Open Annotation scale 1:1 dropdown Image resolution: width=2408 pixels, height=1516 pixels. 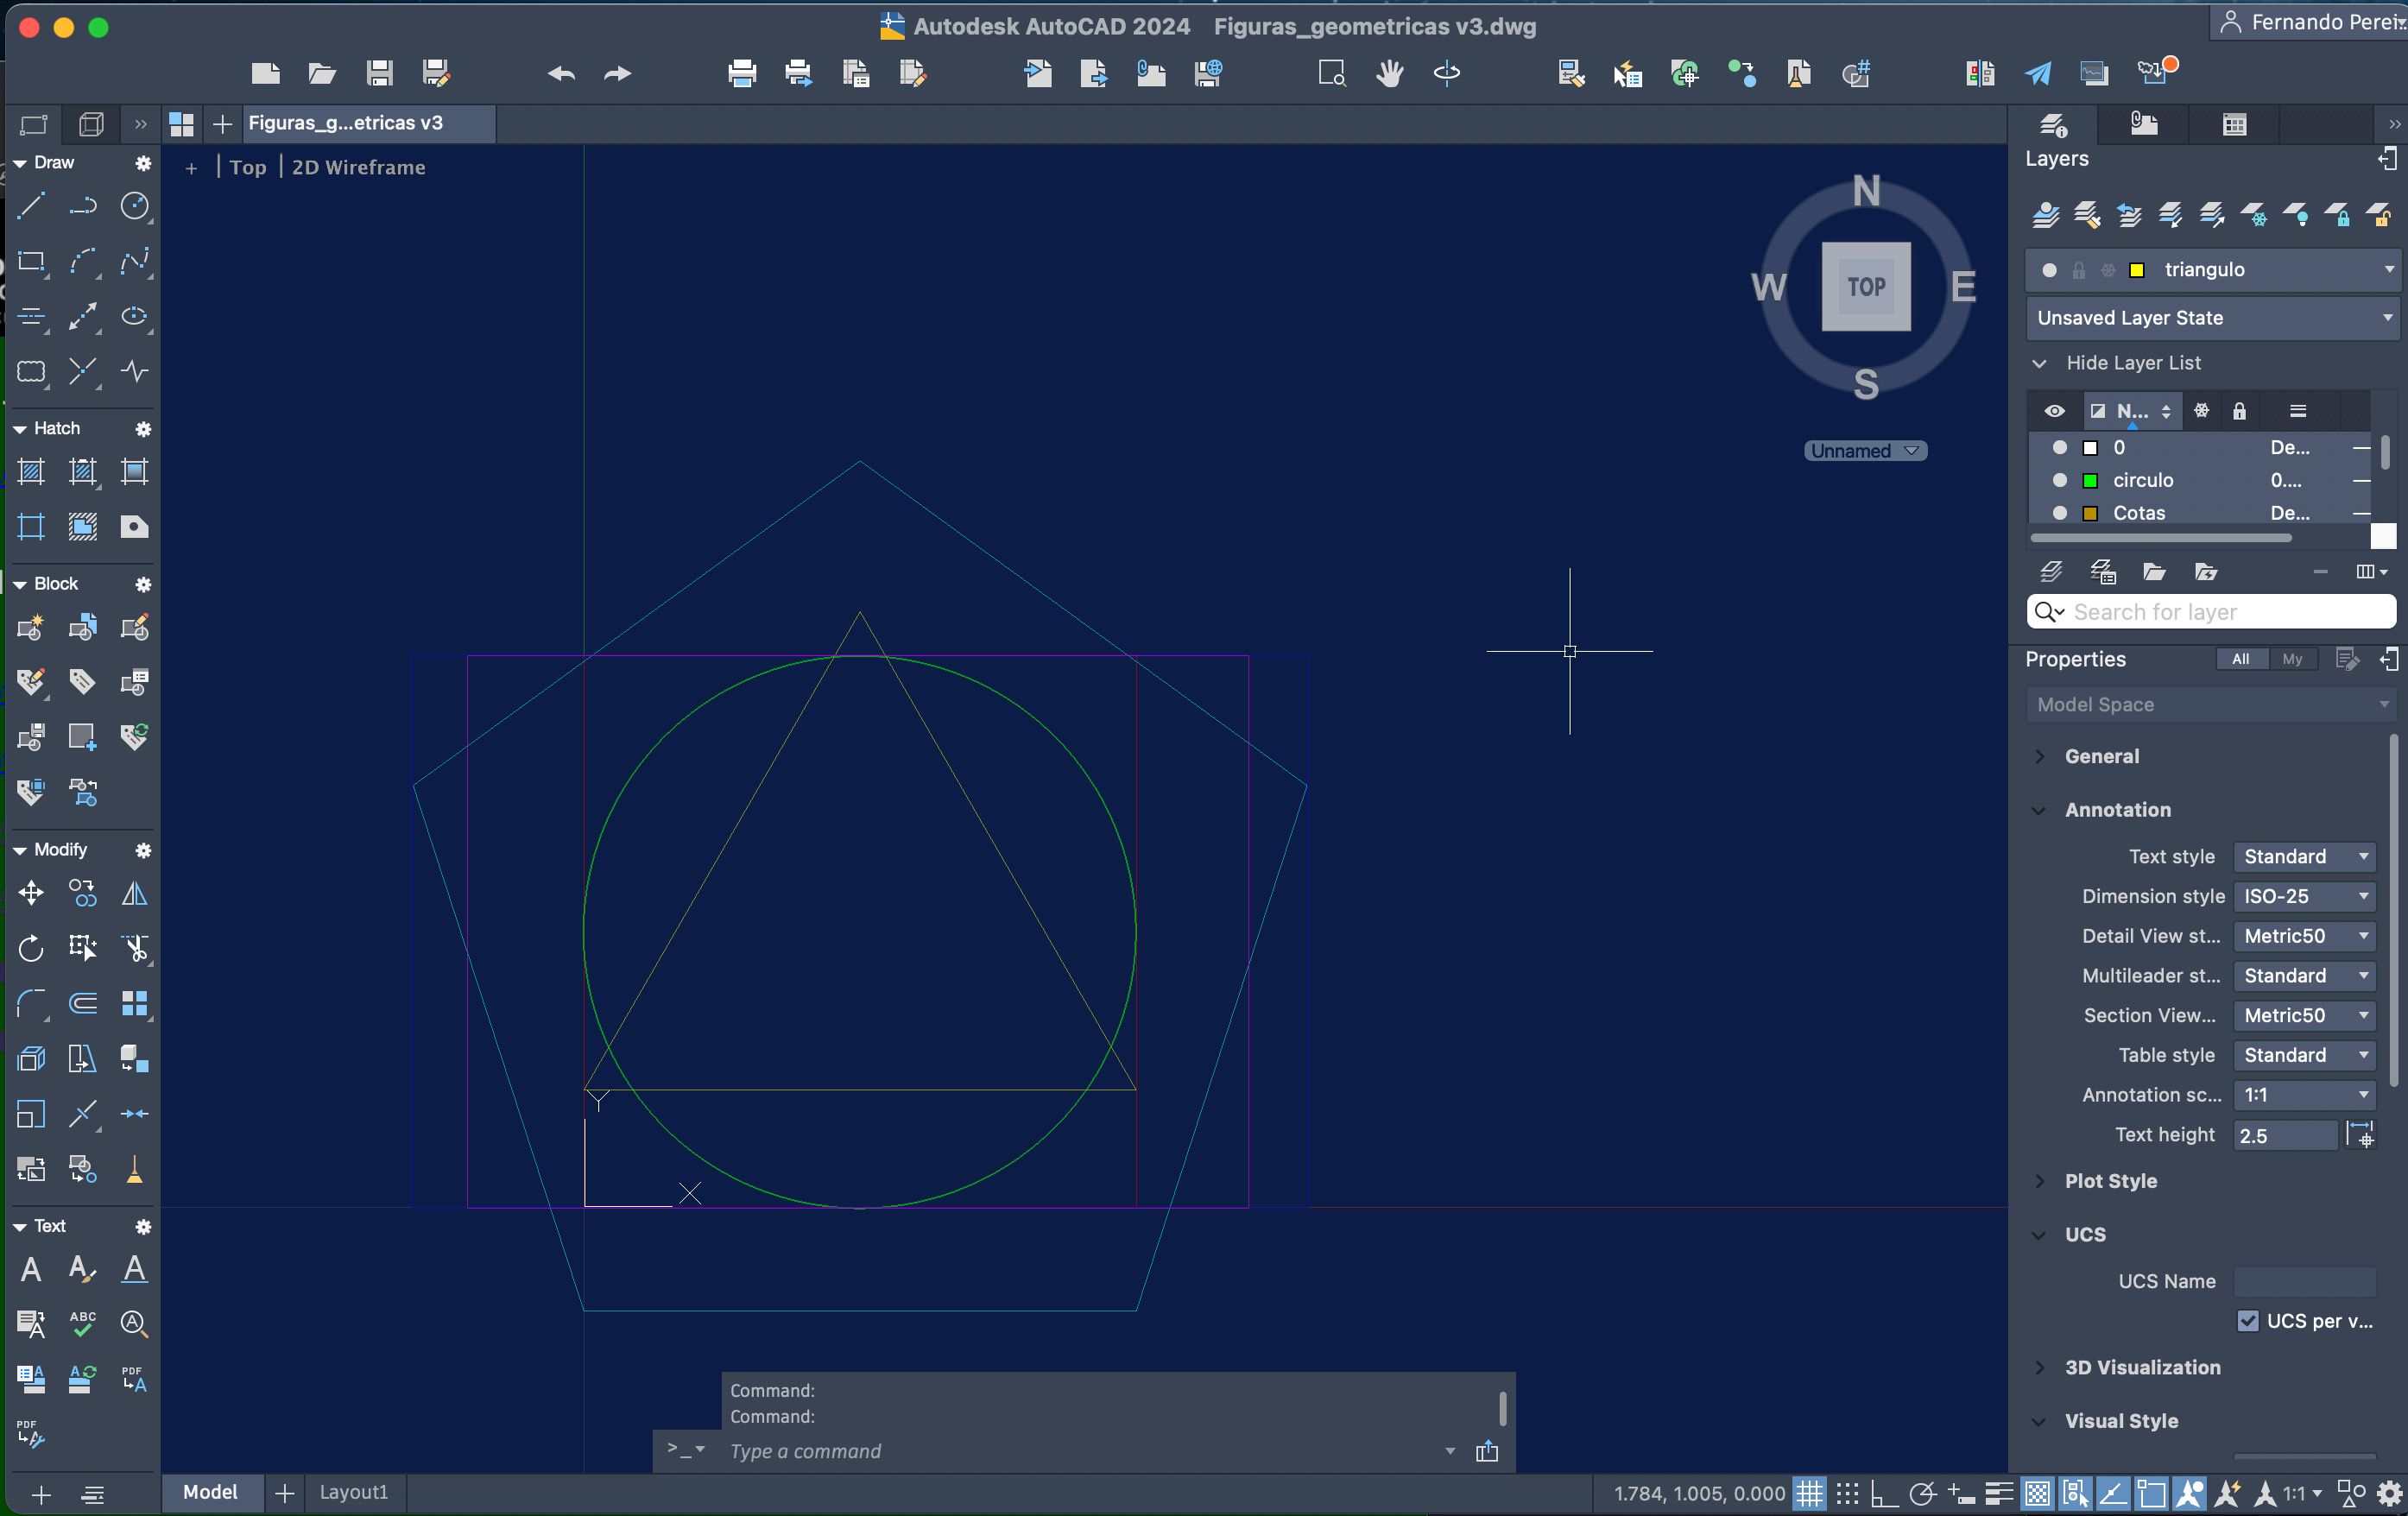pos(2305,1095)
